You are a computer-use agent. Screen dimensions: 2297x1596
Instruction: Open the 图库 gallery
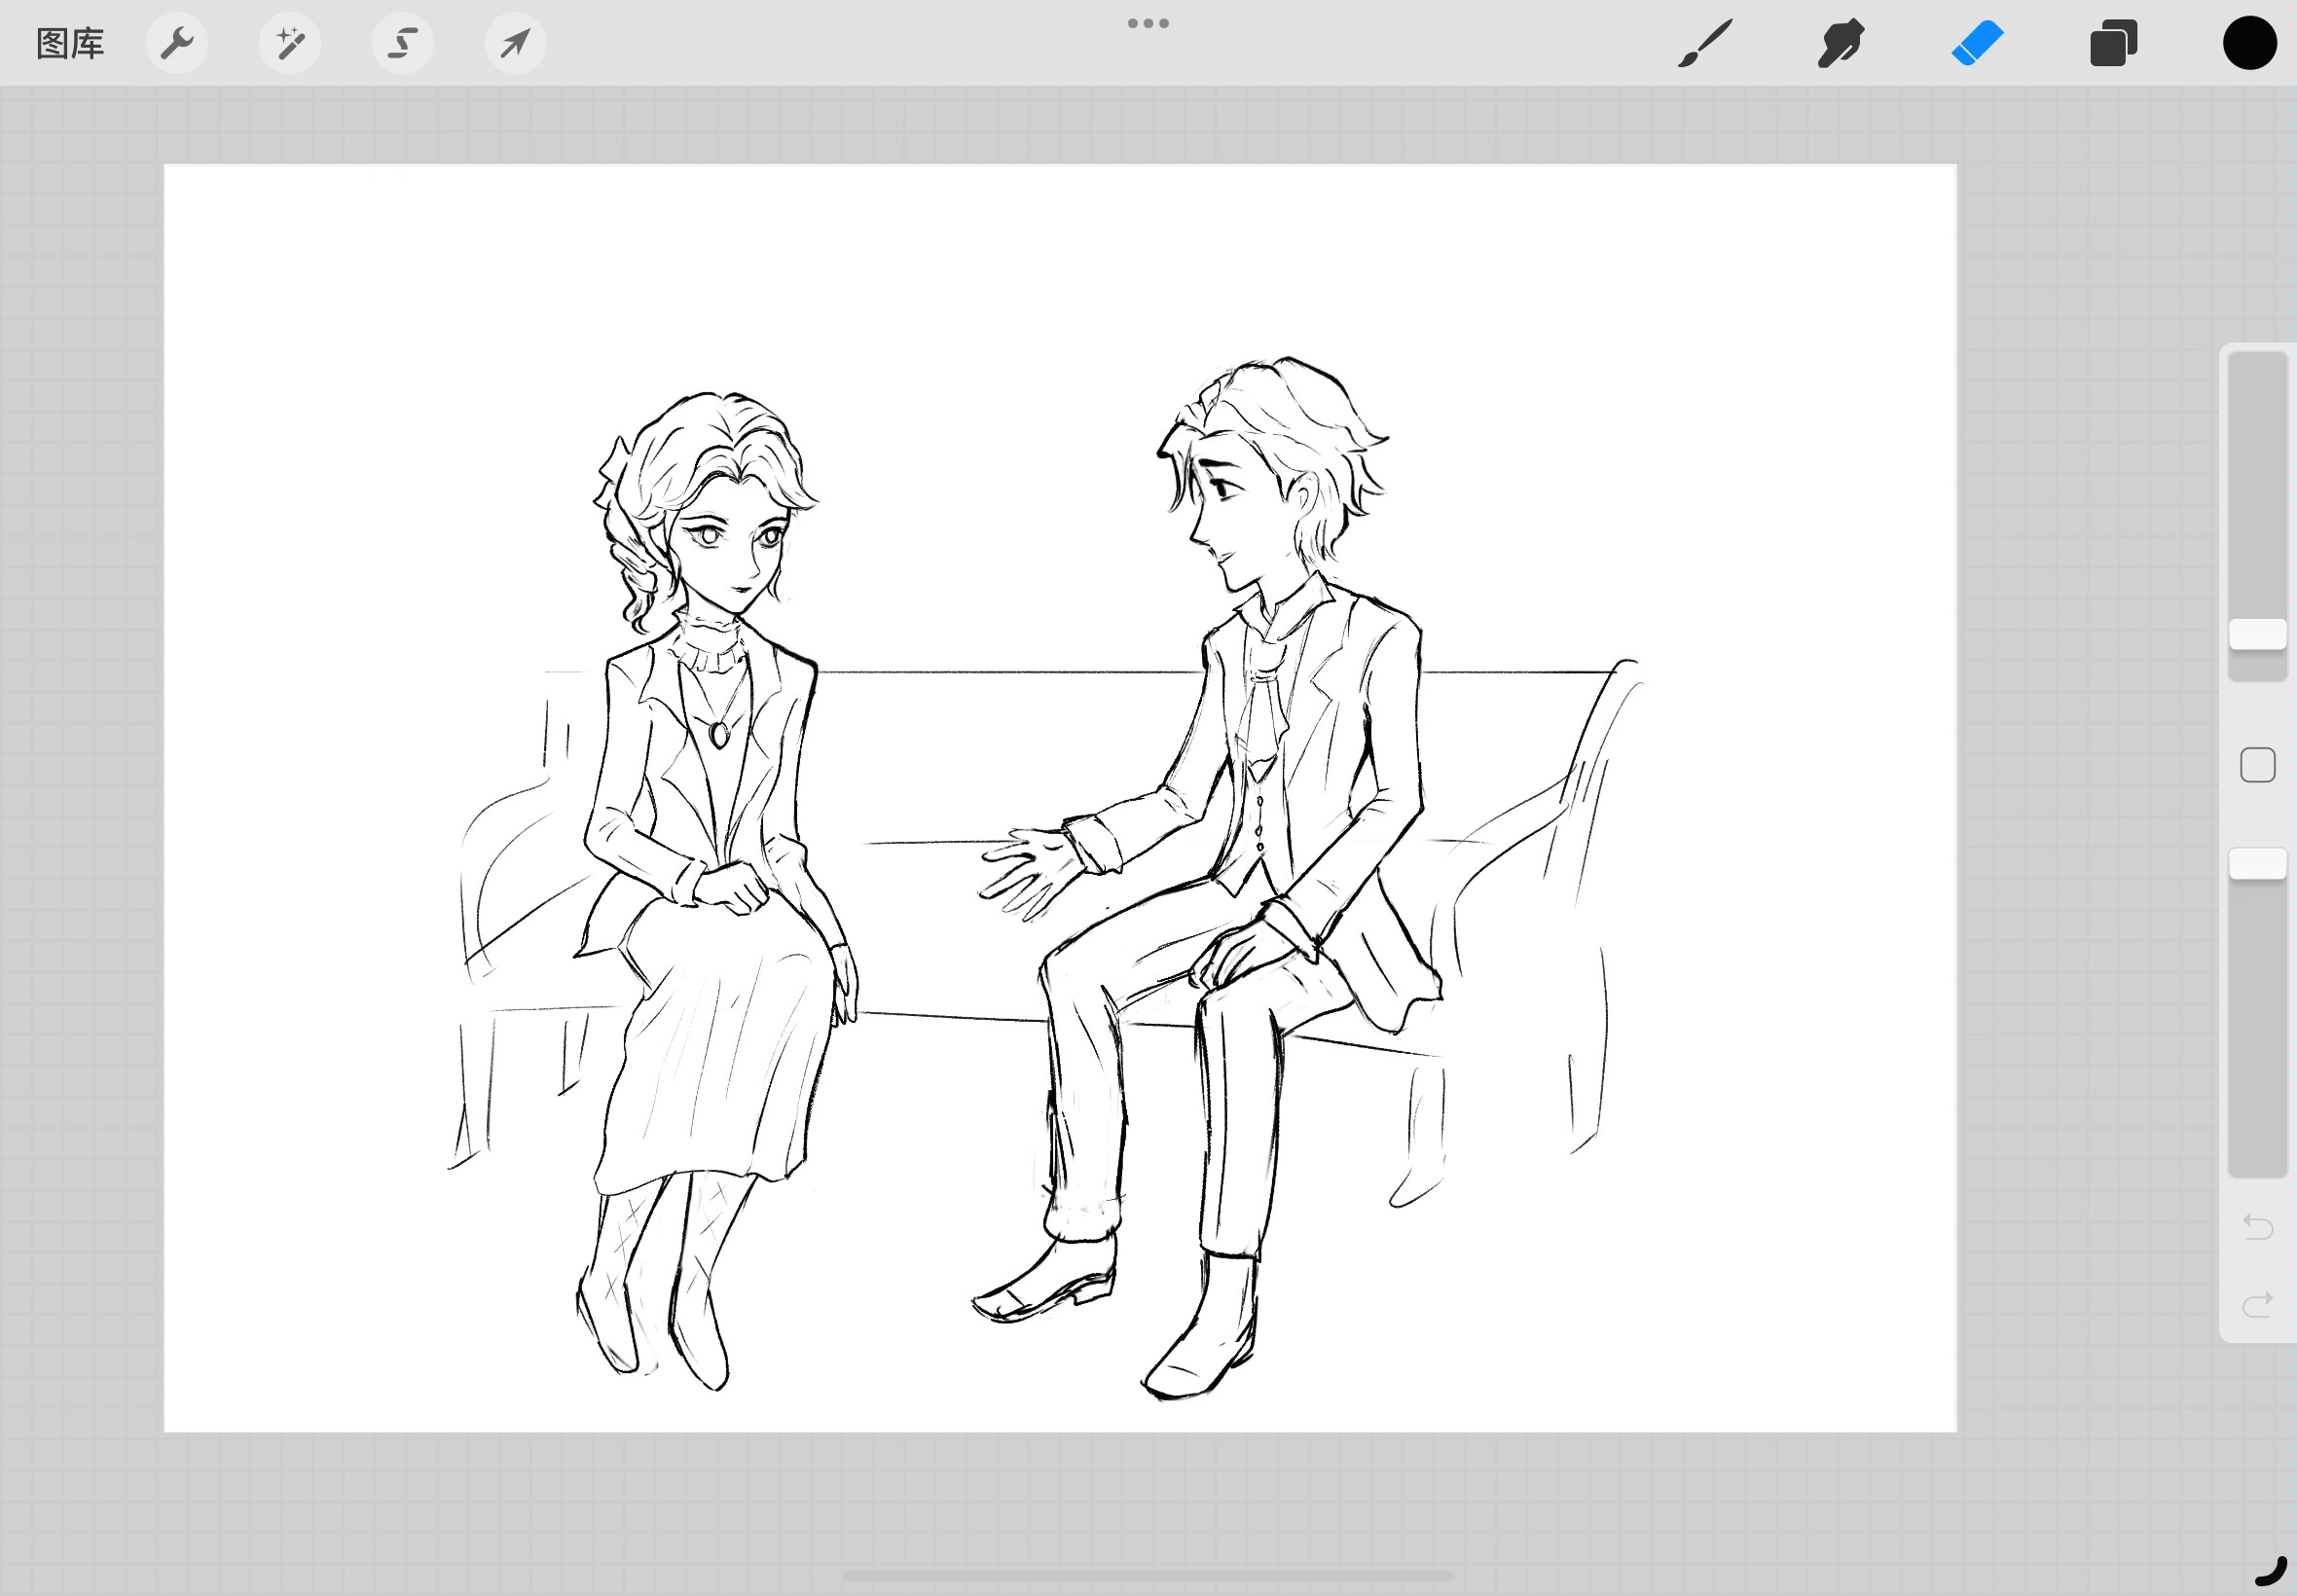pos(70,44)
